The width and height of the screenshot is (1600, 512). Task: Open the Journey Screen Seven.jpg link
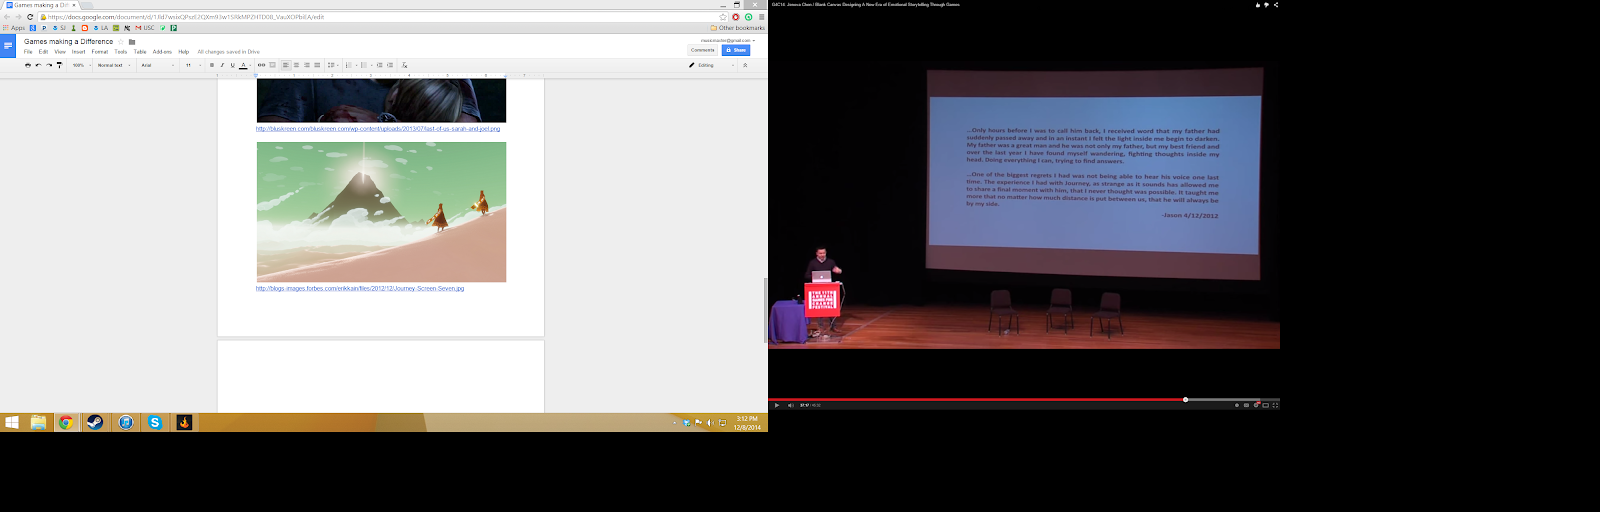point(360,288)
